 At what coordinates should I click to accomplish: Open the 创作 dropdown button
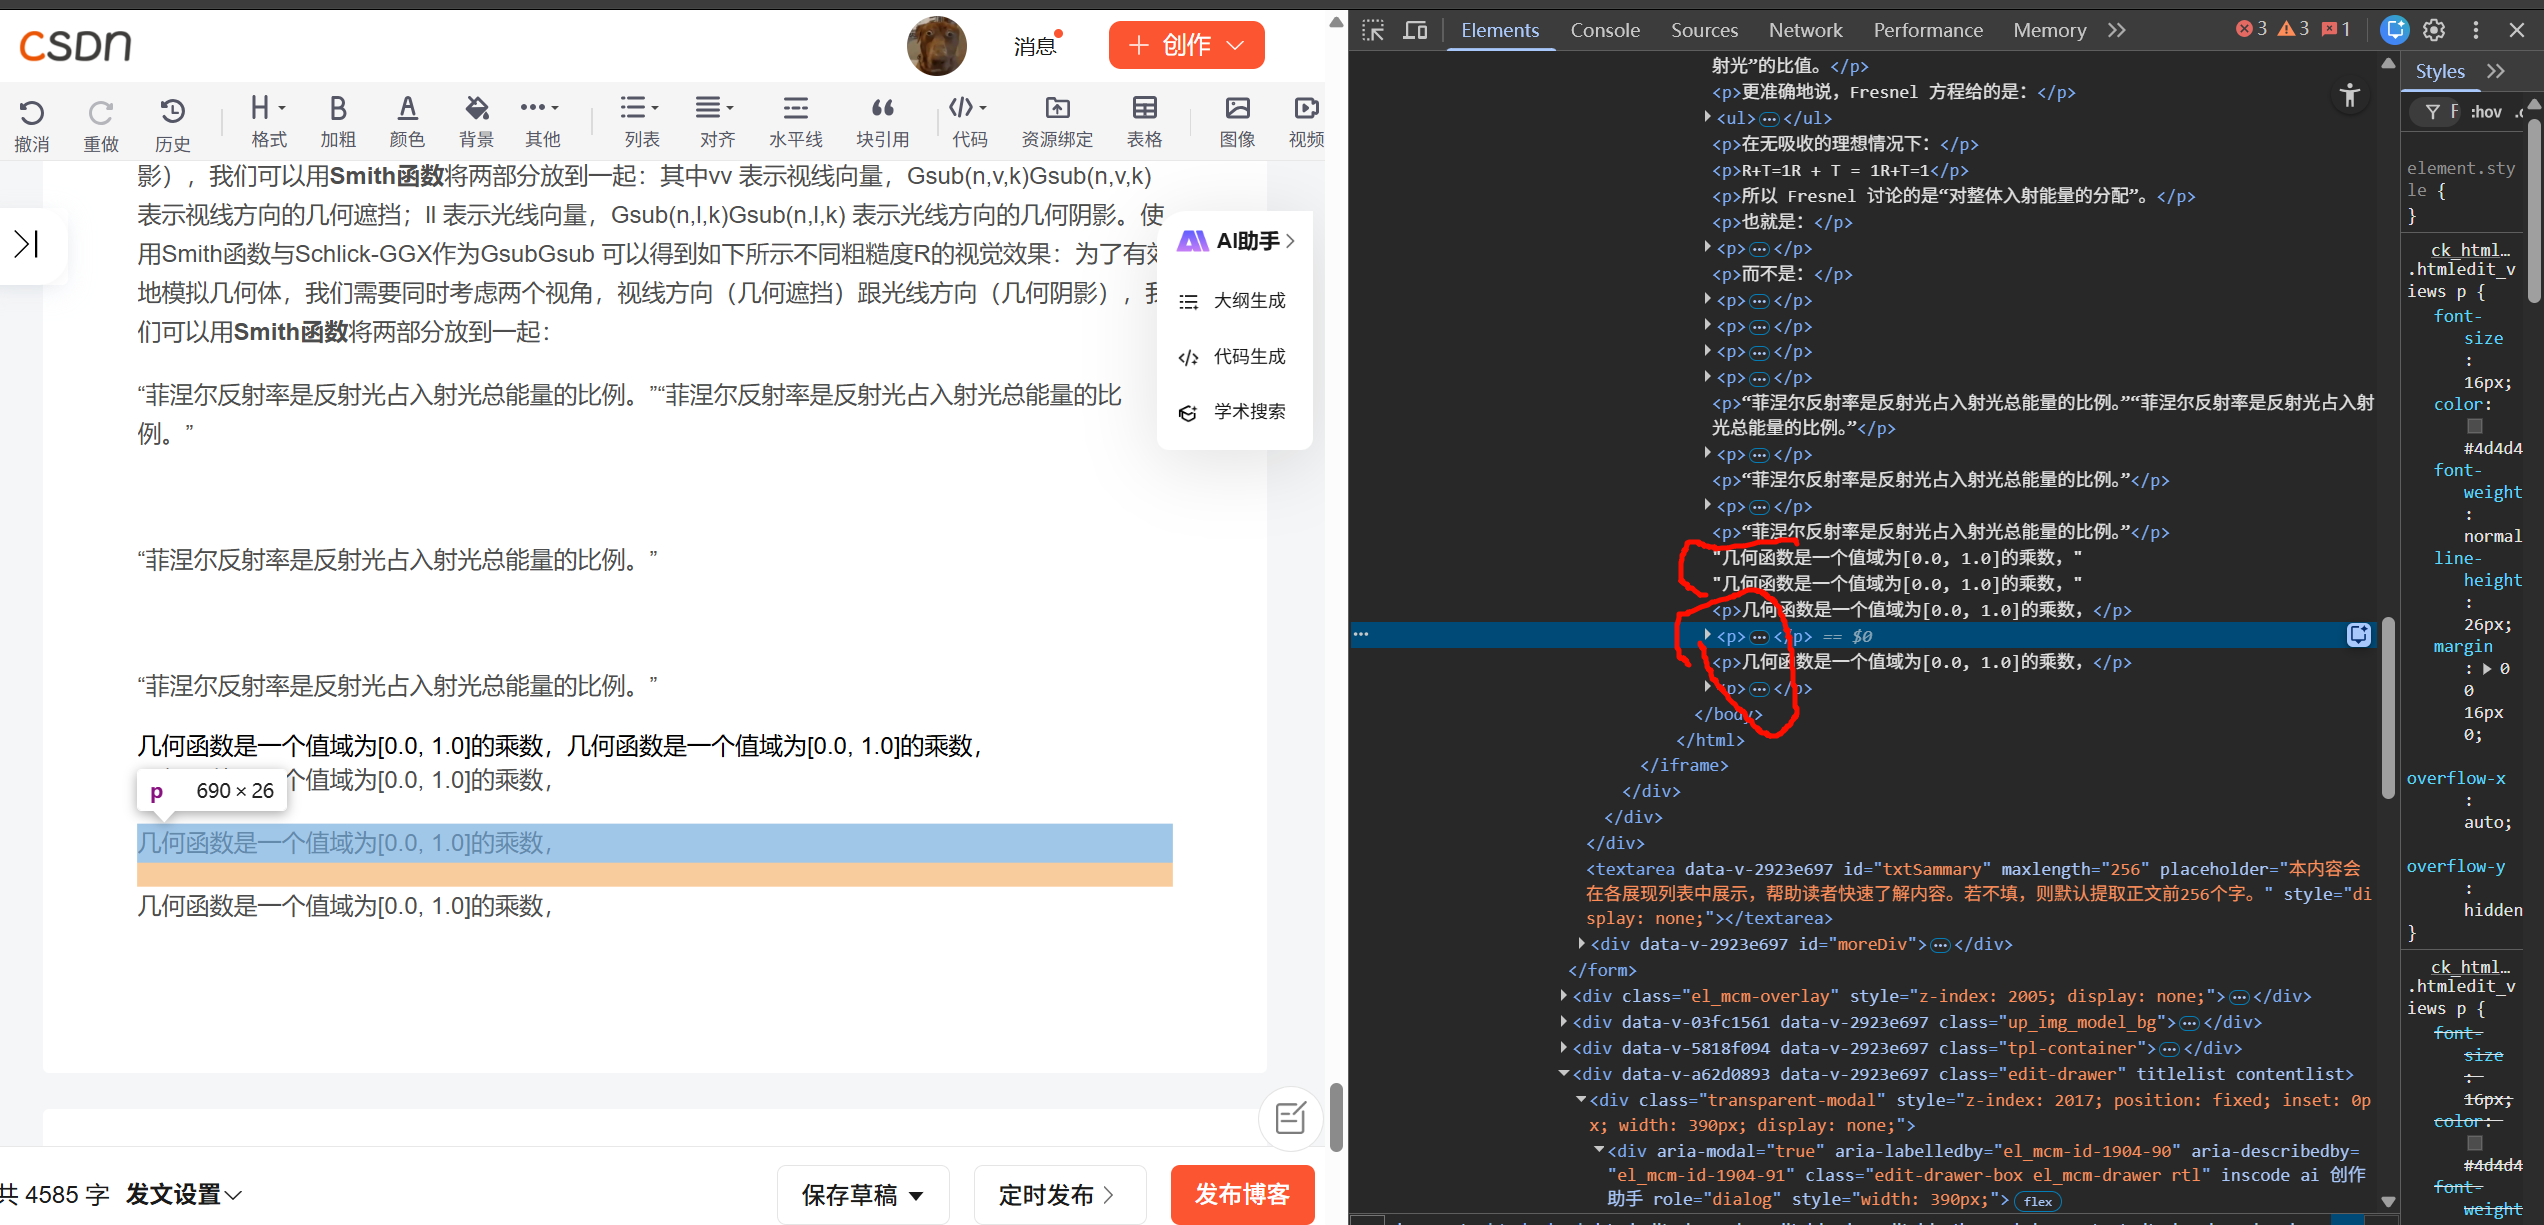(1186, 45)
